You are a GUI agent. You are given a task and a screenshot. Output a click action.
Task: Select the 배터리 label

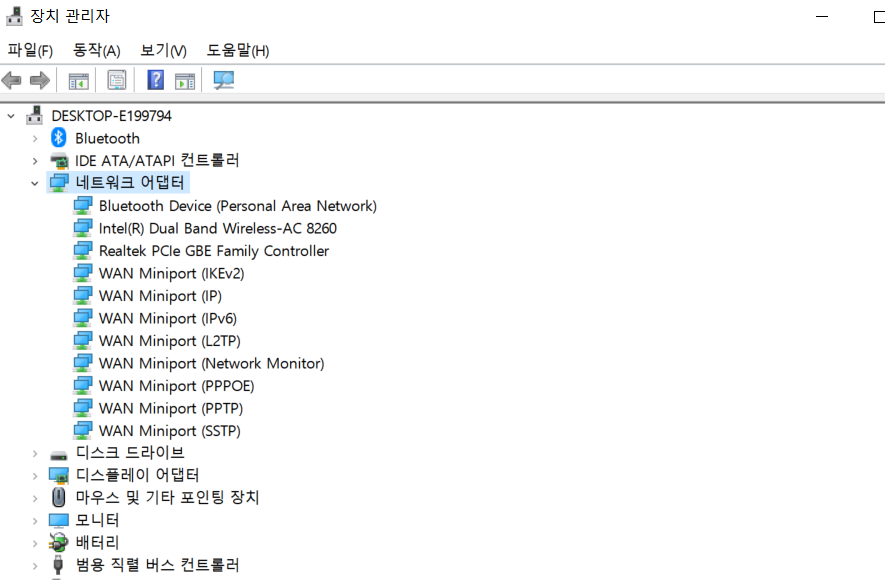tap(97, 542)
